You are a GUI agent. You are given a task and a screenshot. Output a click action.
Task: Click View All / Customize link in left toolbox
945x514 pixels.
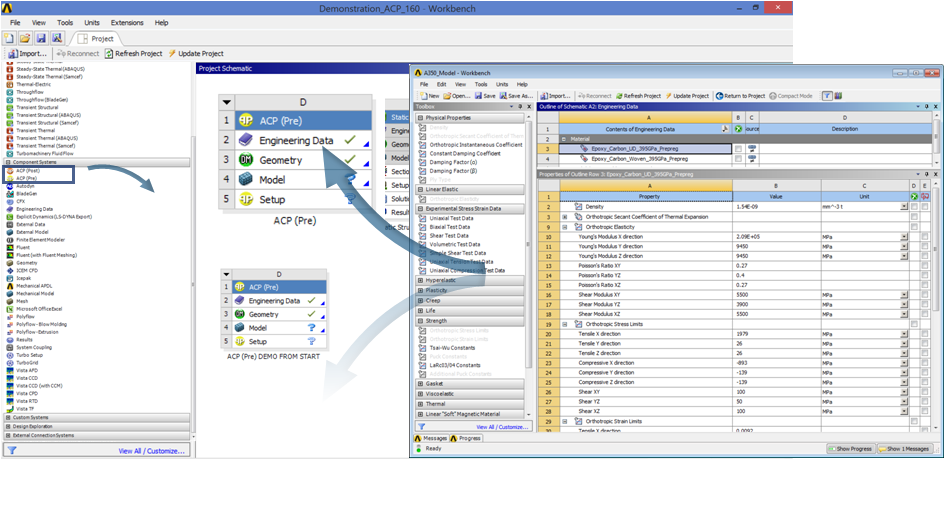151,451
